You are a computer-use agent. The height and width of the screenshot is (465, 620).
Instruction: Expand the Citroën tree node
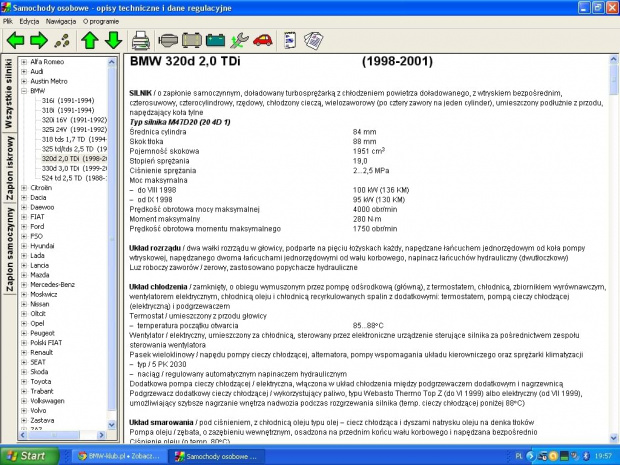click(x=24, y=188)
